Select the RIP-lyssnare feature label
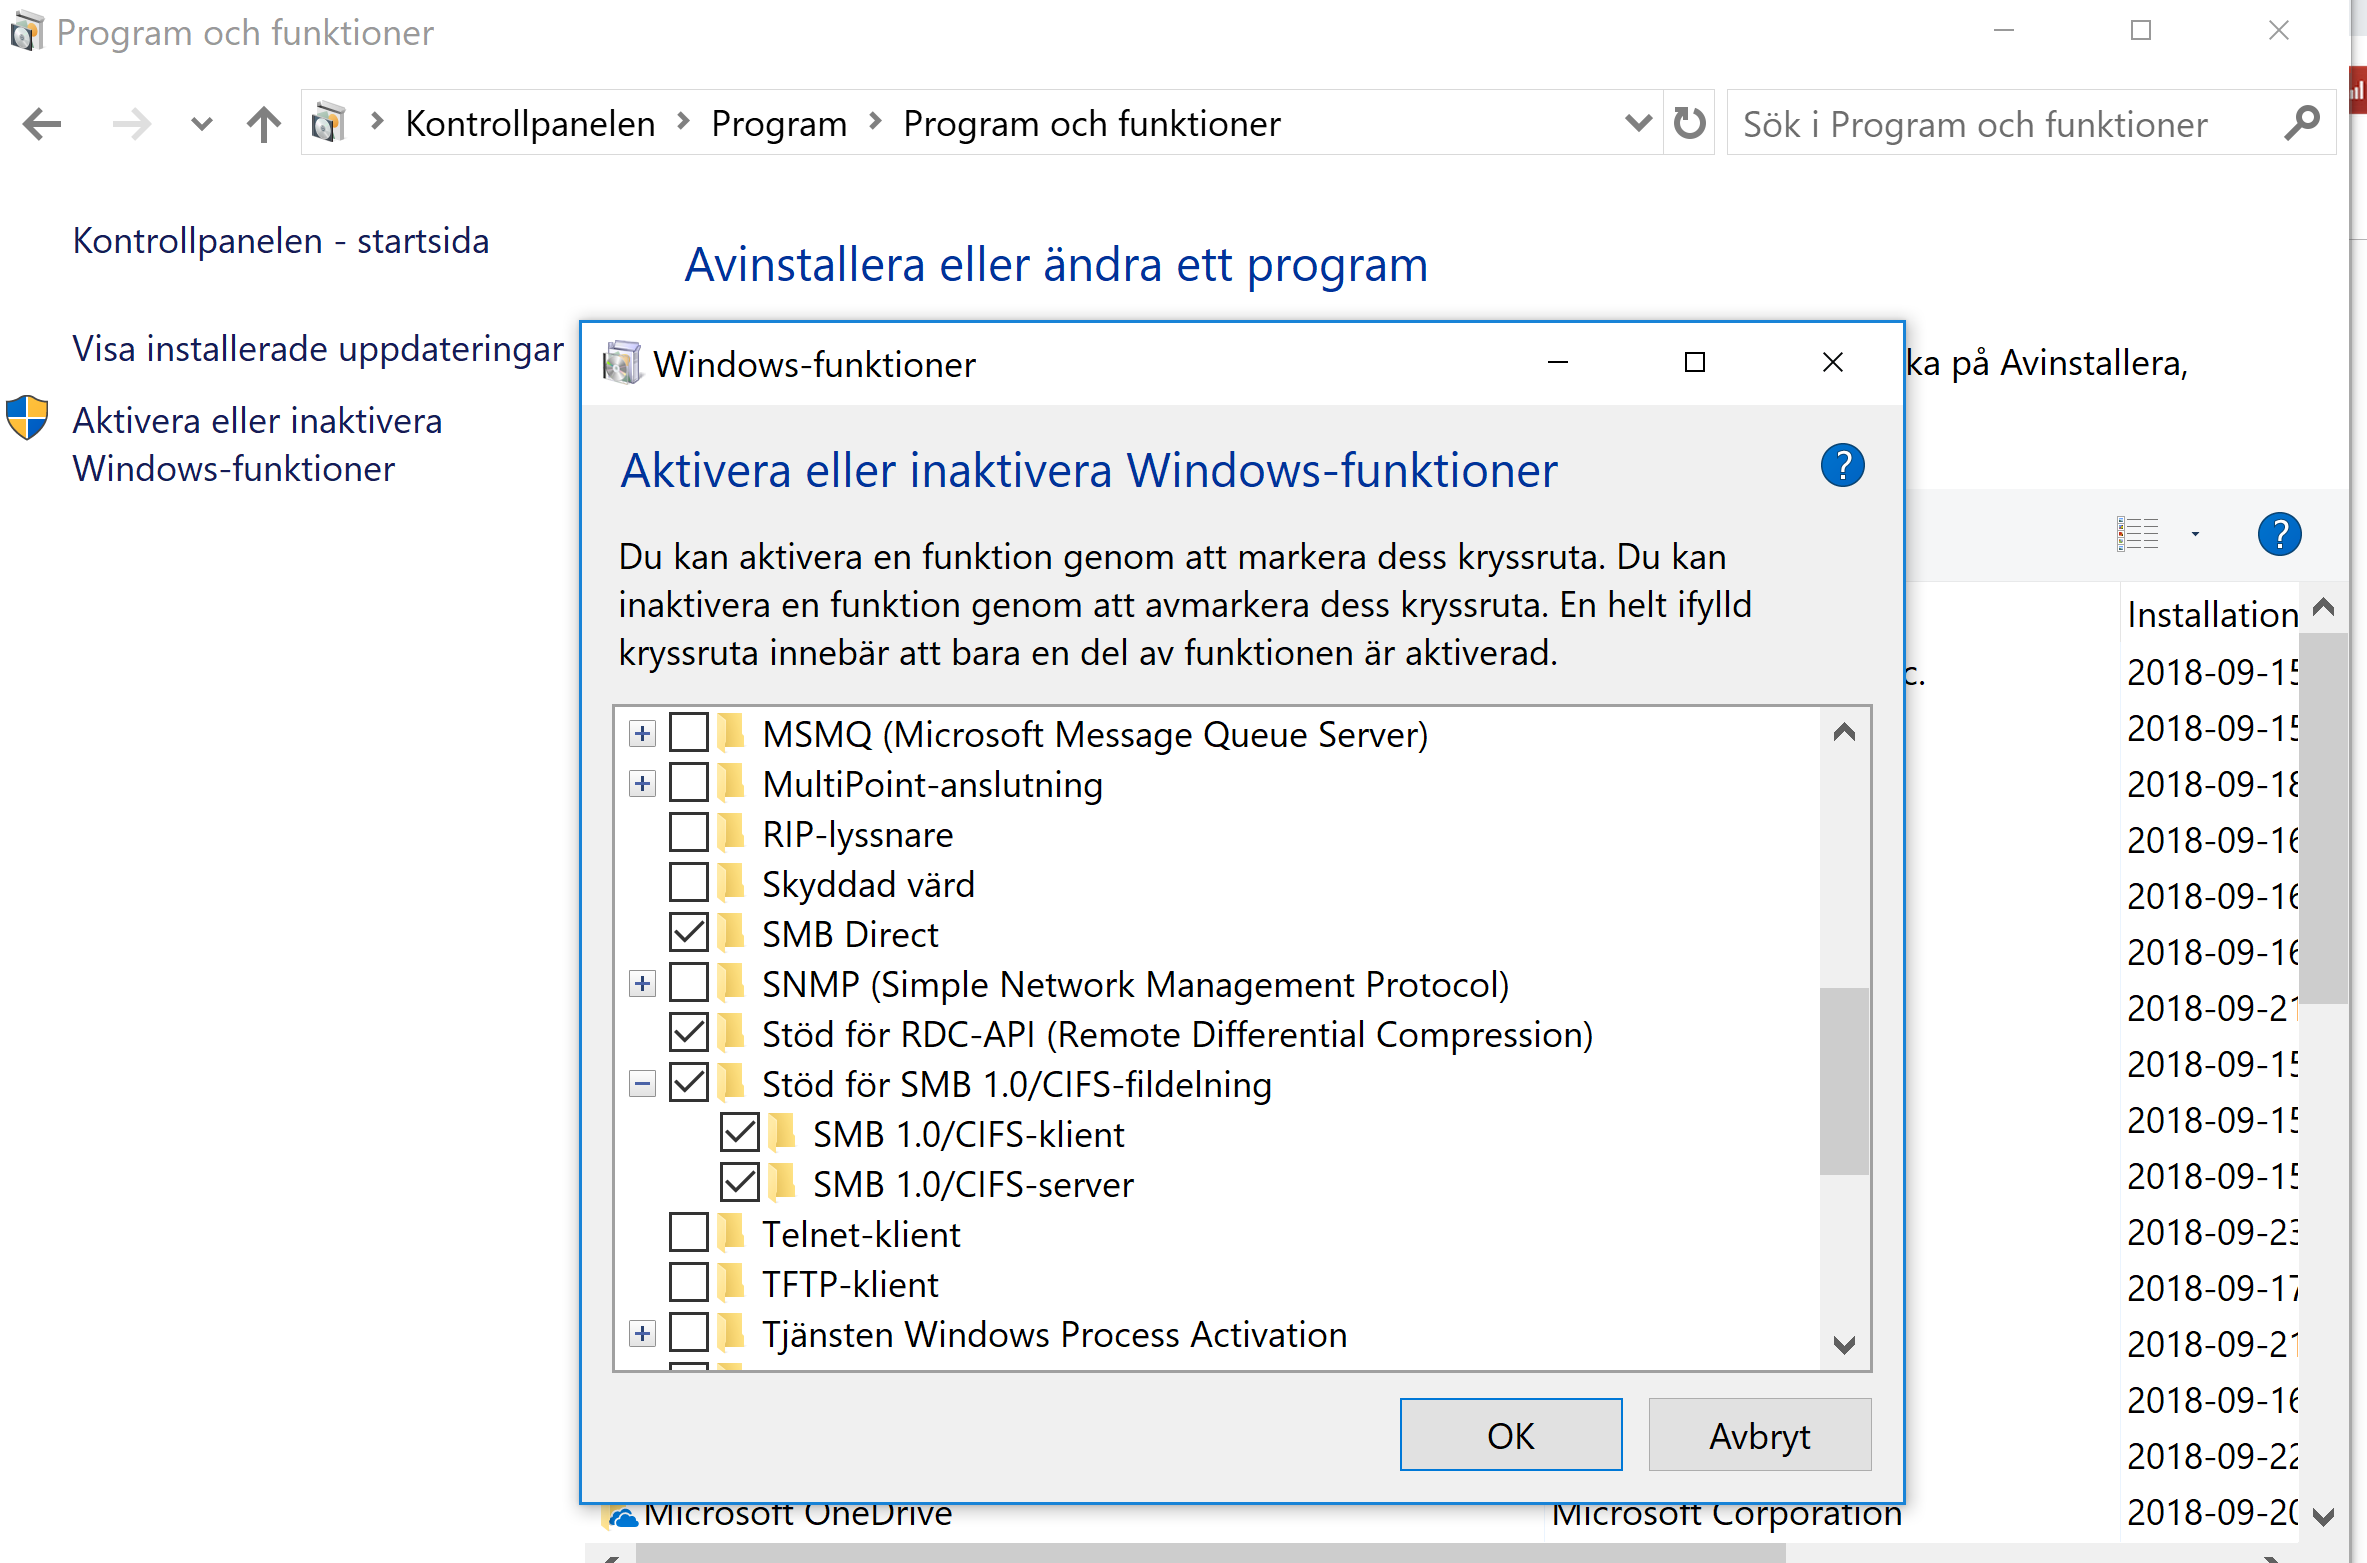Image resolution: width=2367 pixels, height=1563 pixels. pos(858,835)
